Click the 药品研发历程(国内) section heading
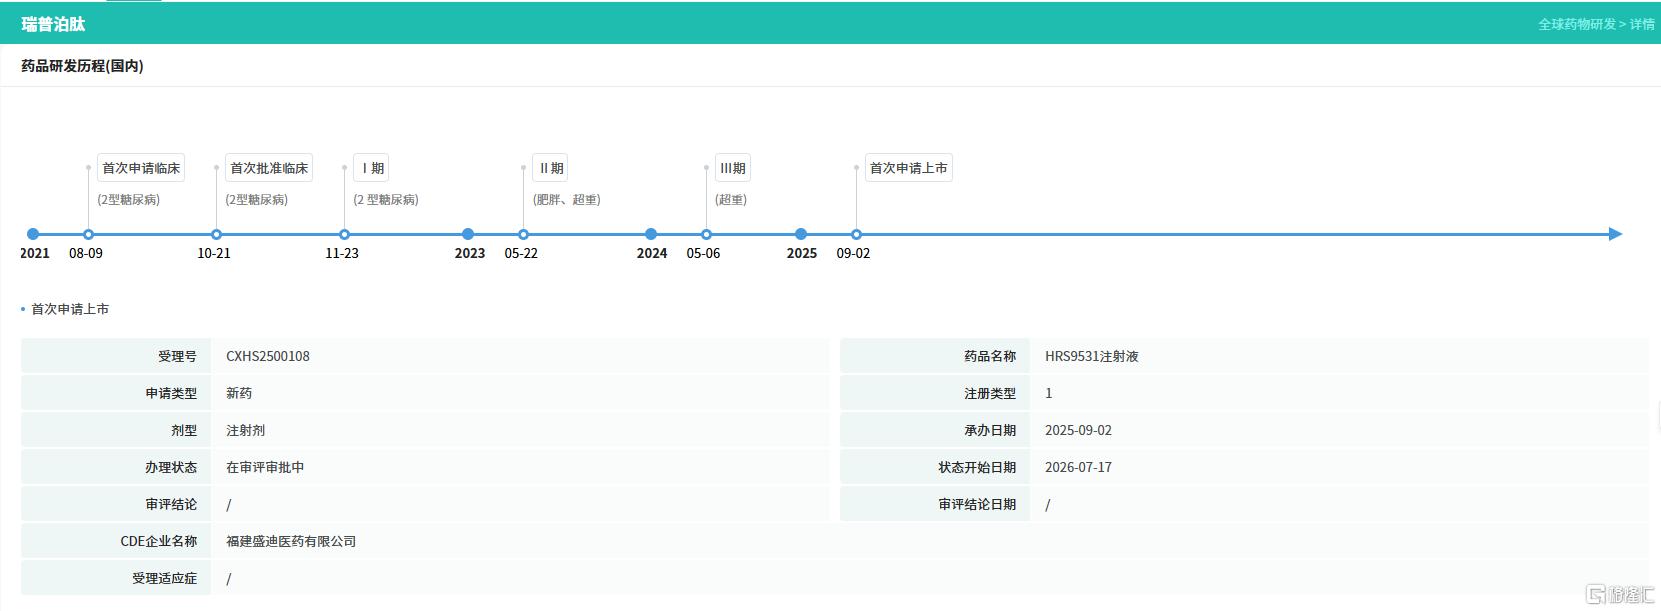 (82, 66)
